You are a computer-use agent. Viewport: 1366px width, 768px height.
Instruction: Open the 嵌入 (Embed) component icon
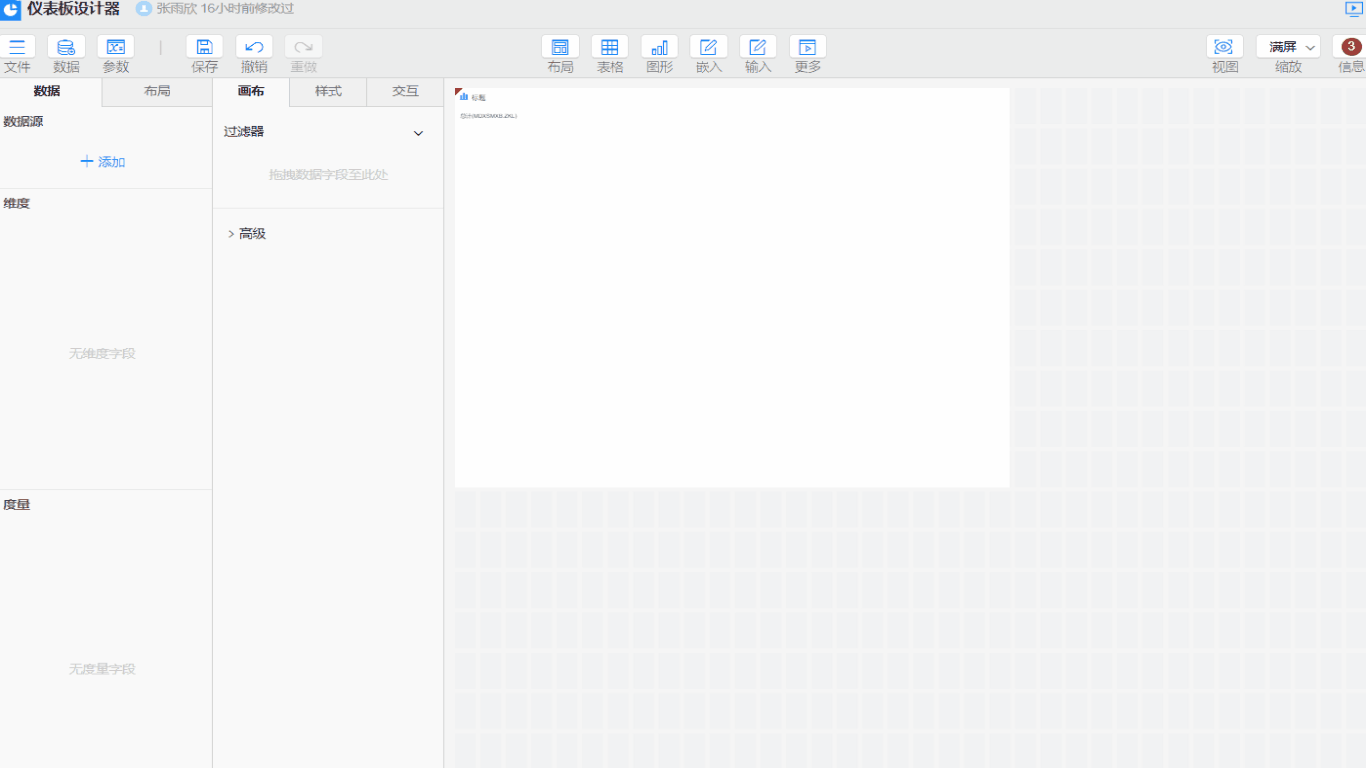(x=709, y=47)
